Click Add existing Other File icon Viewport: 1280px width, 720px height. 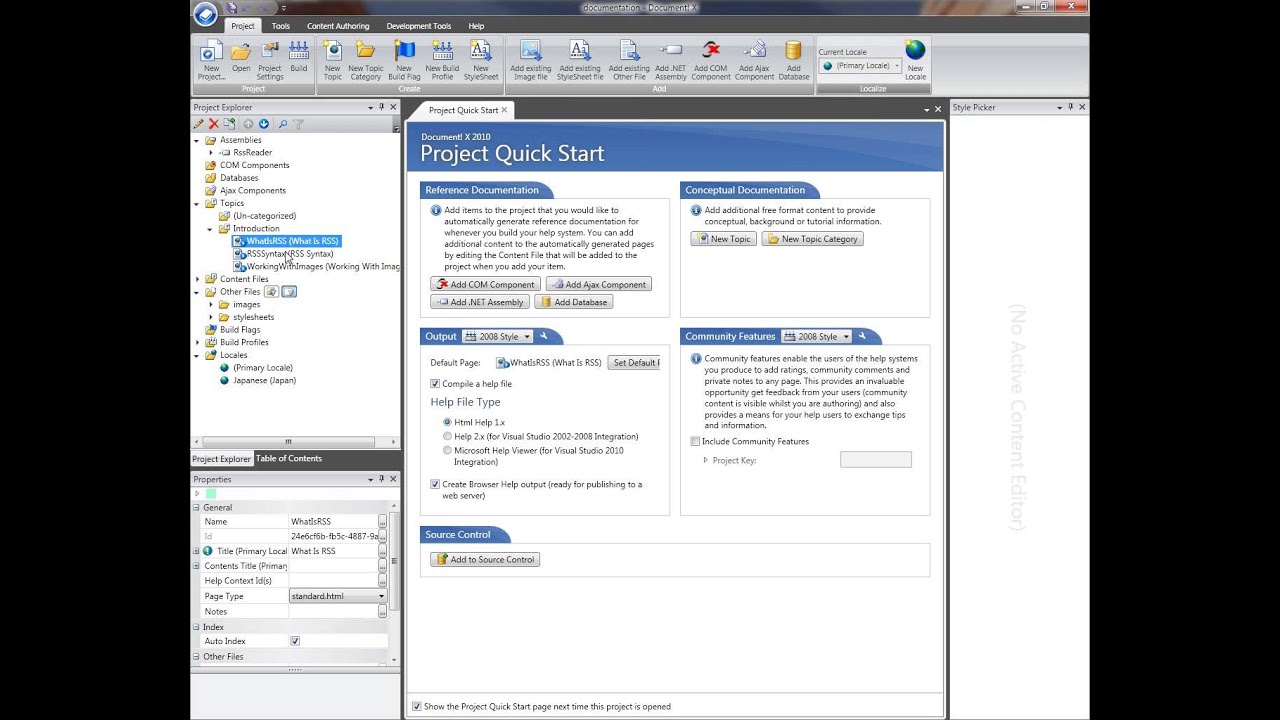tap(629, 60)
